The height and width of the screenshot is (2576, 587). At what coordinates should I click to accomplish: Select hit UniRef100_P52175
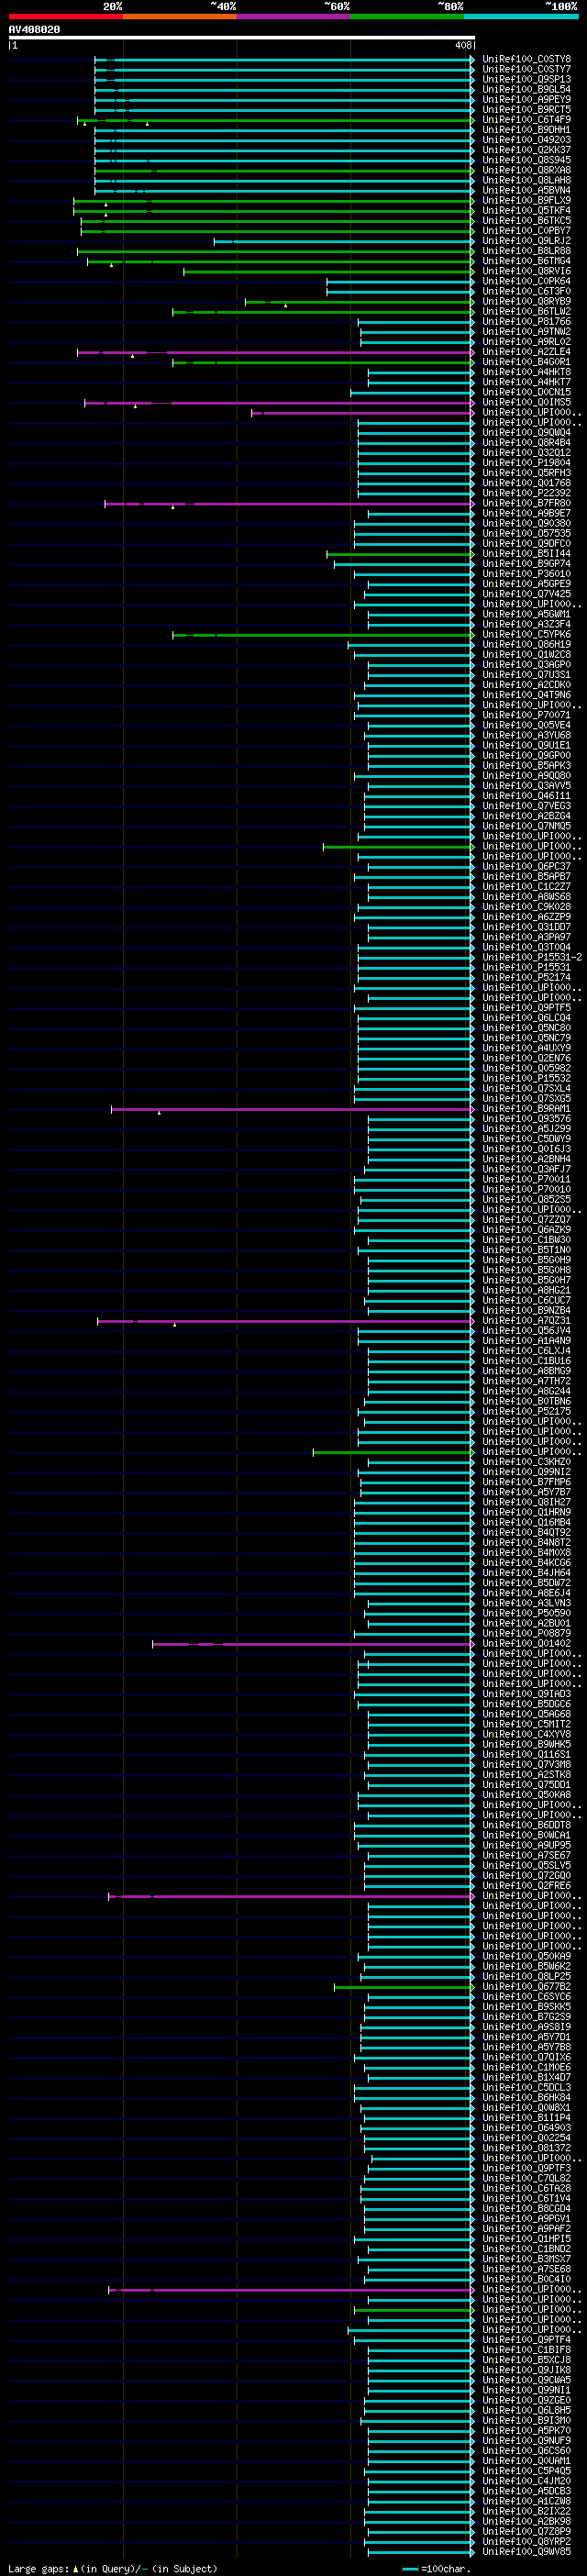(526, 1412)
